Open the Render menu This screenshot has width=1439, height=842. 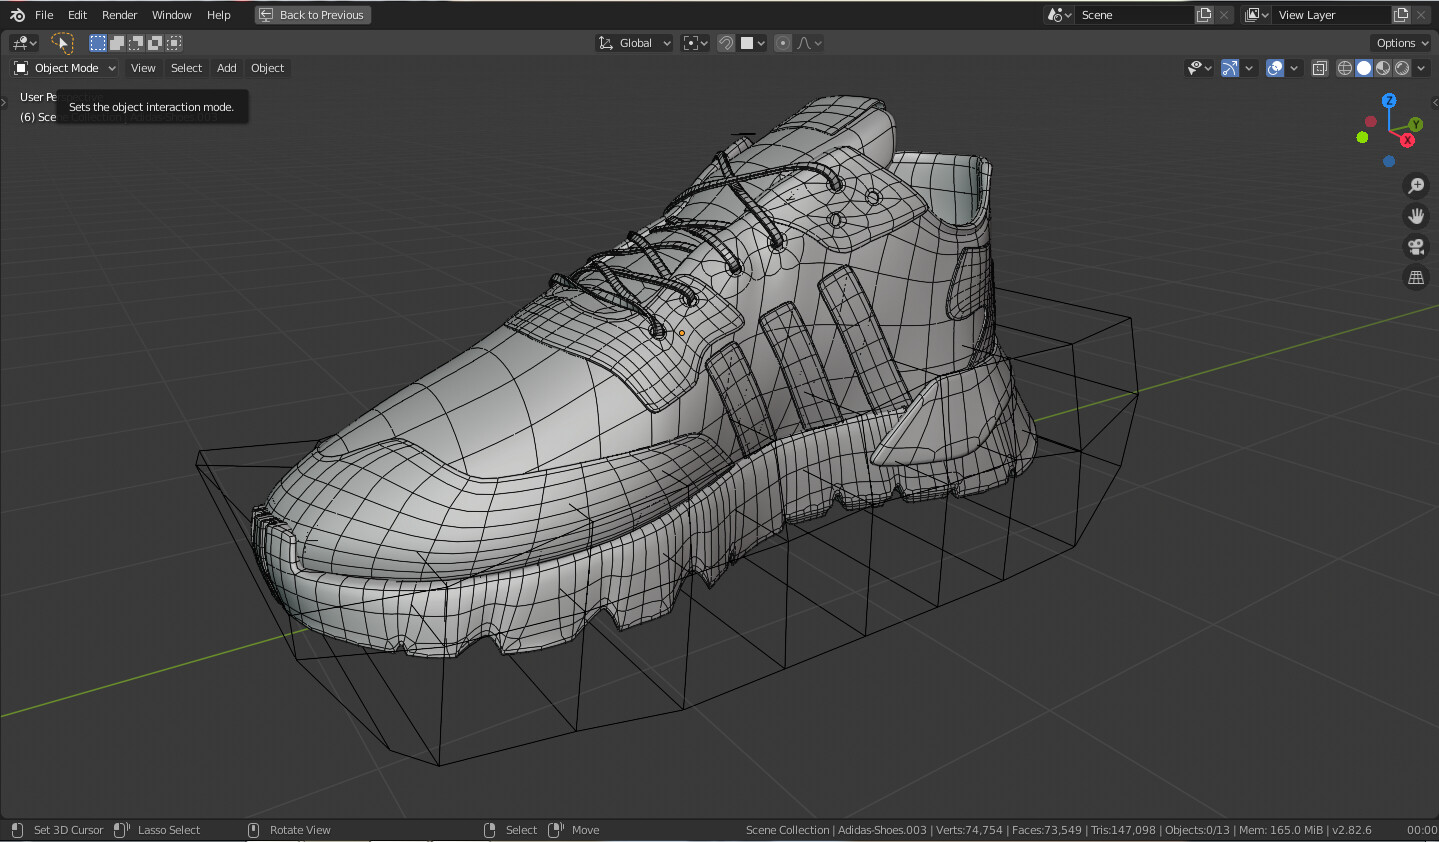coord(119,15)
